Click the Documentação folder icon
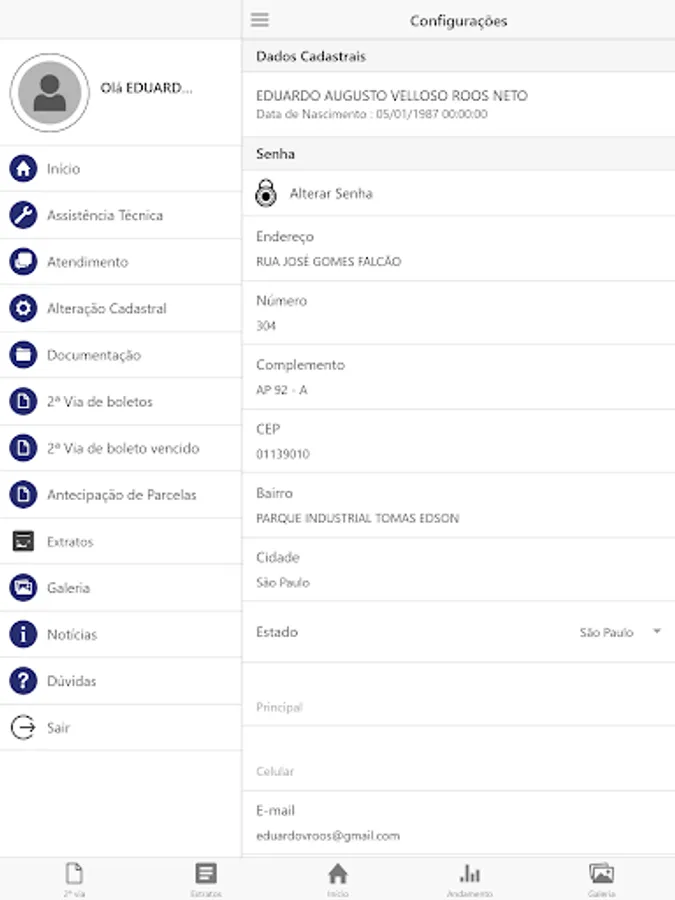 click(23, 355)
